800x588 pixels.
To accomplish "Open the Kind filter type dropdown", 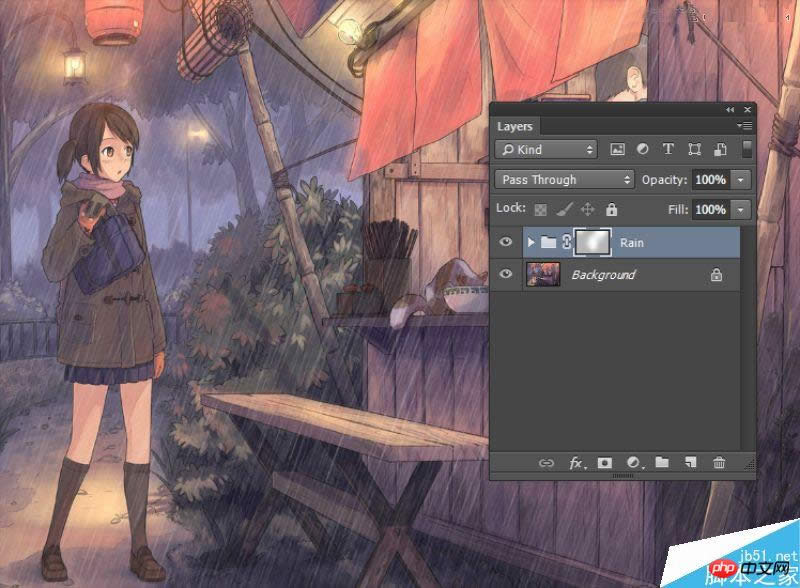I will click(x=547, y=150).
